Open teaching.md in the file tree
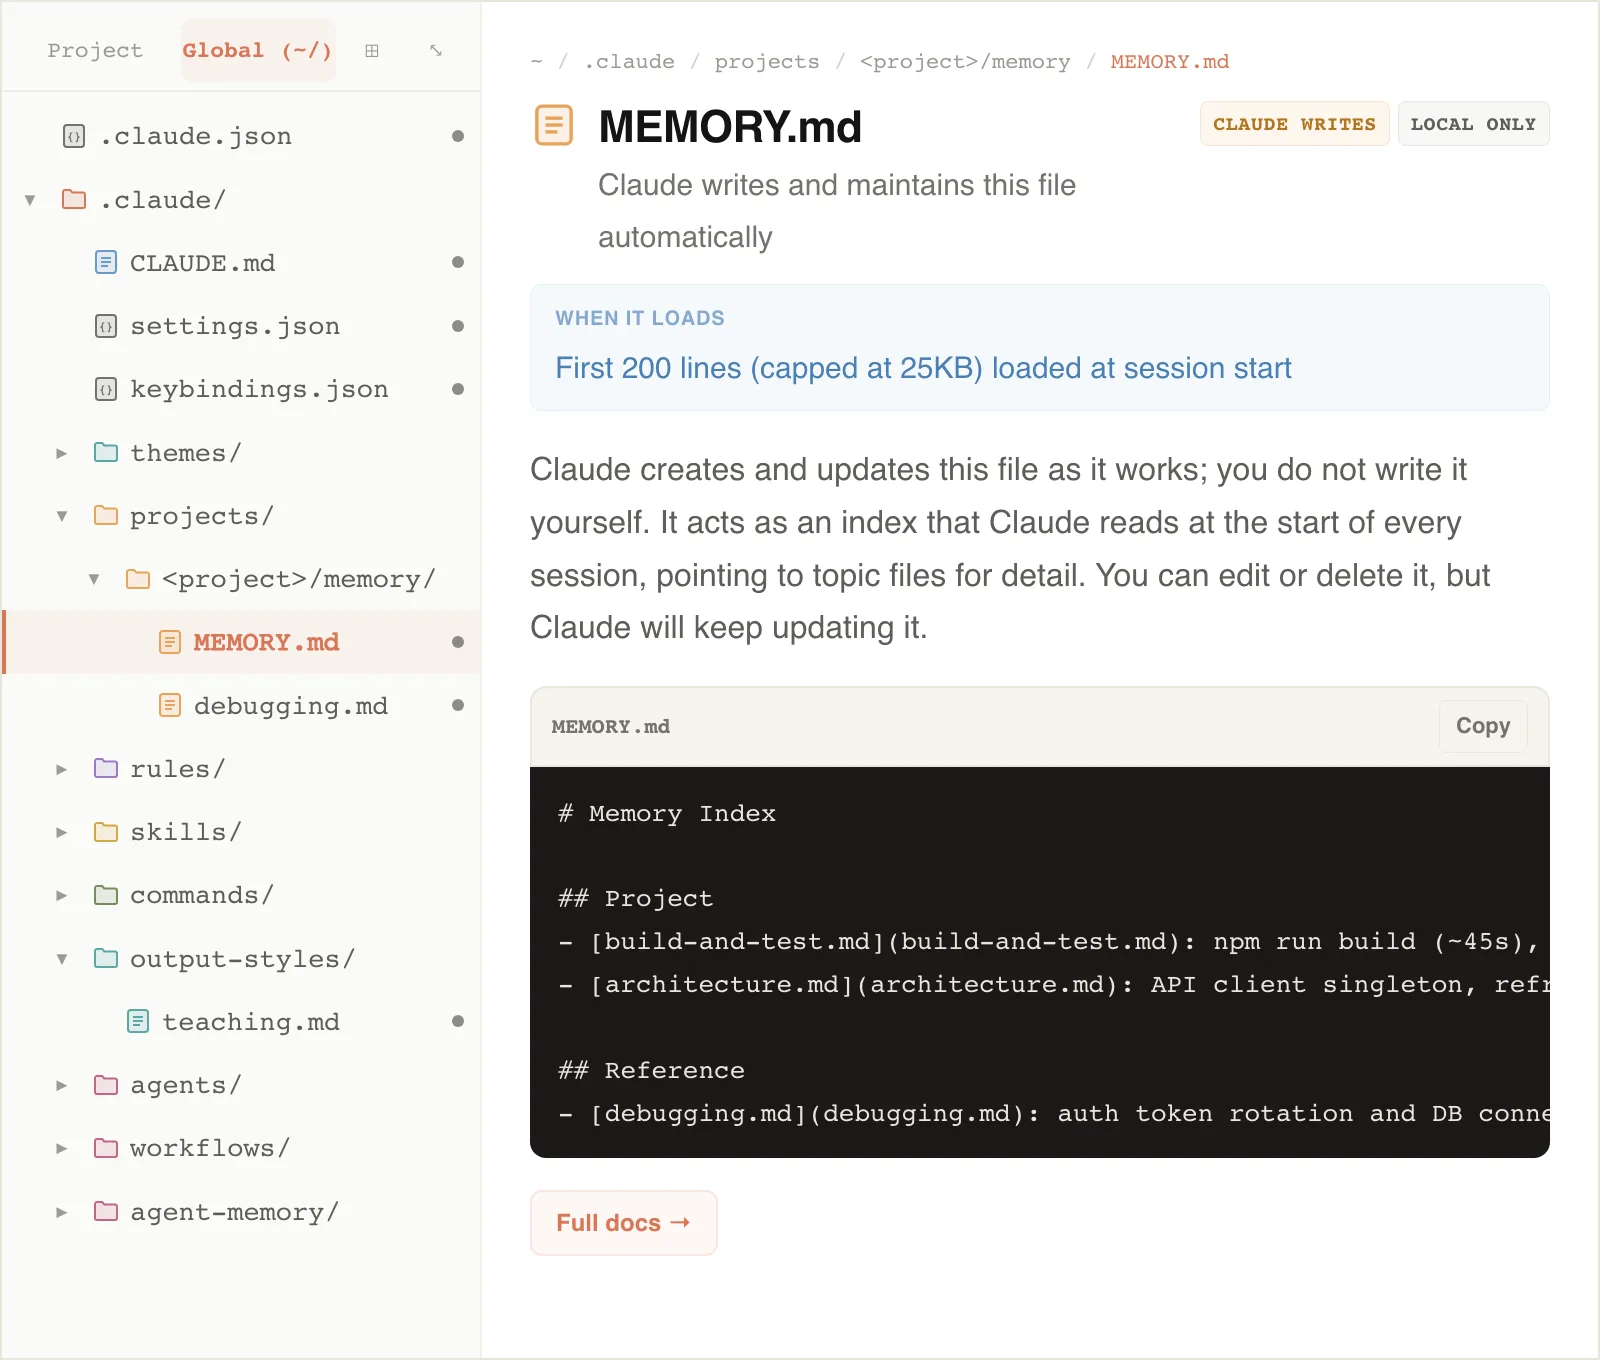This screenshot has height=1360, width=1600. (x=243, y=1021)
